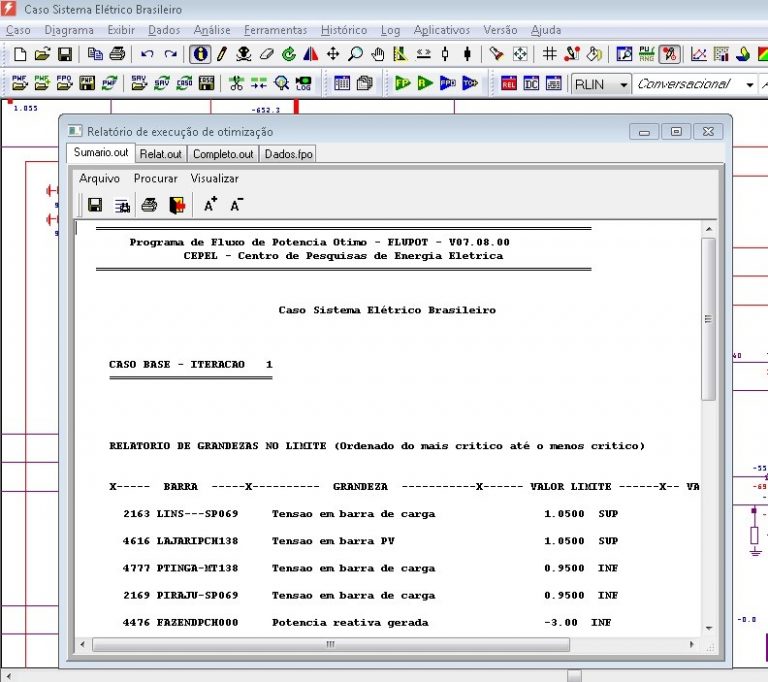This screenshot has height=682, width=768.
Task: Click the report's vertical scrollbar thumb
Action: click(x=708, y=320)
